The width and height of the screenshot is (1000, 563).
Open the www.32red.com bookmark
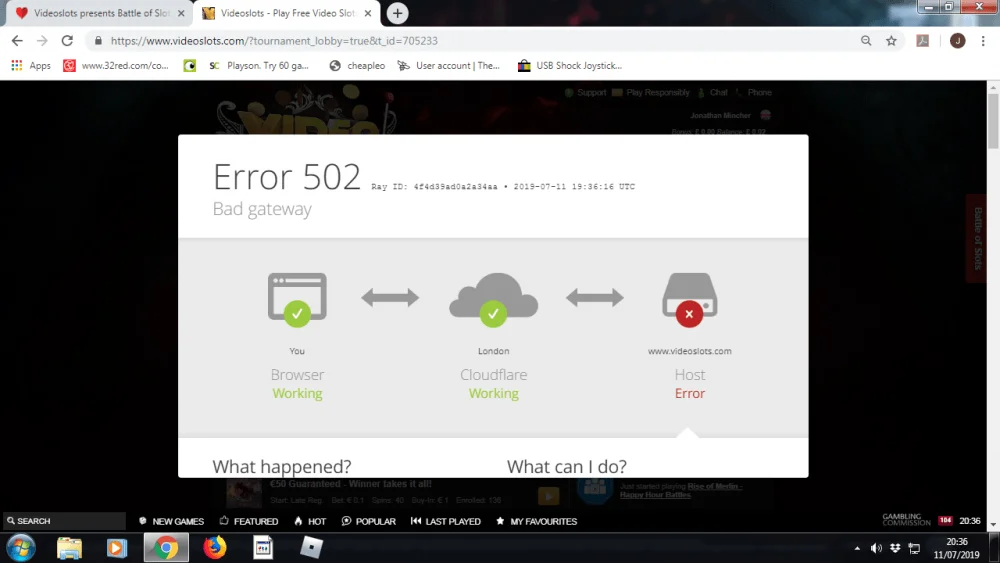116,66
